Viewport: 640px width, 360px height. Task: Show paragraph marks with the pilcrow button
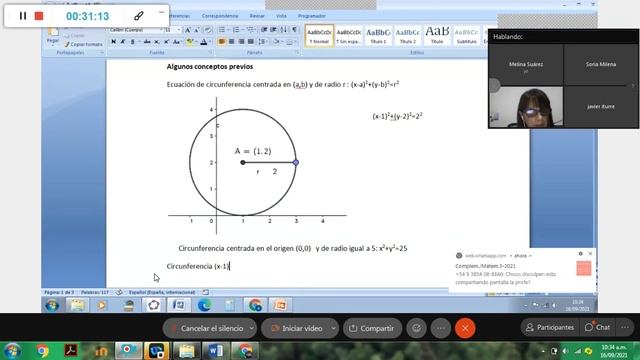[294, 30]
